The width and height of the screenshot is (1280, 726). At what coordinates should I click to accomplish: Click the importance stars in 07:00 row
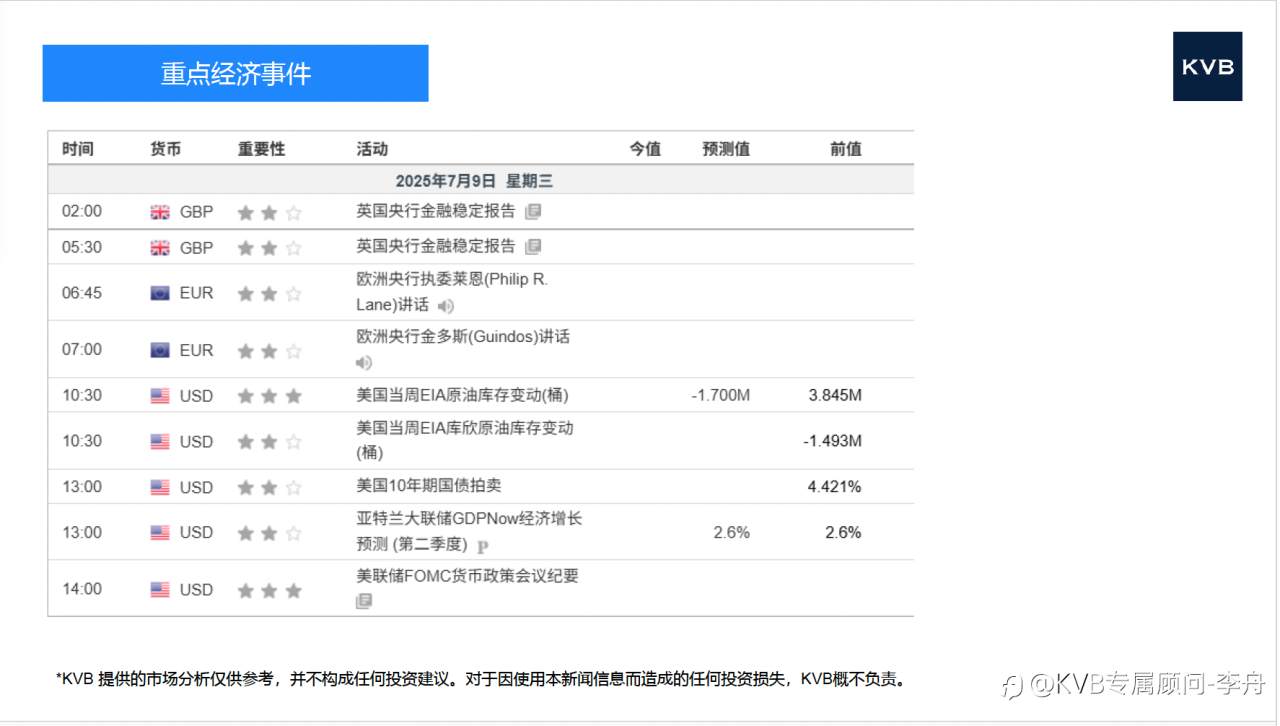[269, 350]
